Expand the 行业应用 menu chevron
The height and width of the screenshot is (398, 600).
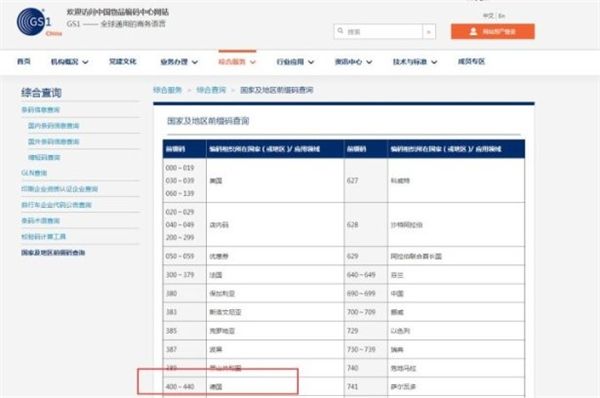tap(311, 62)
